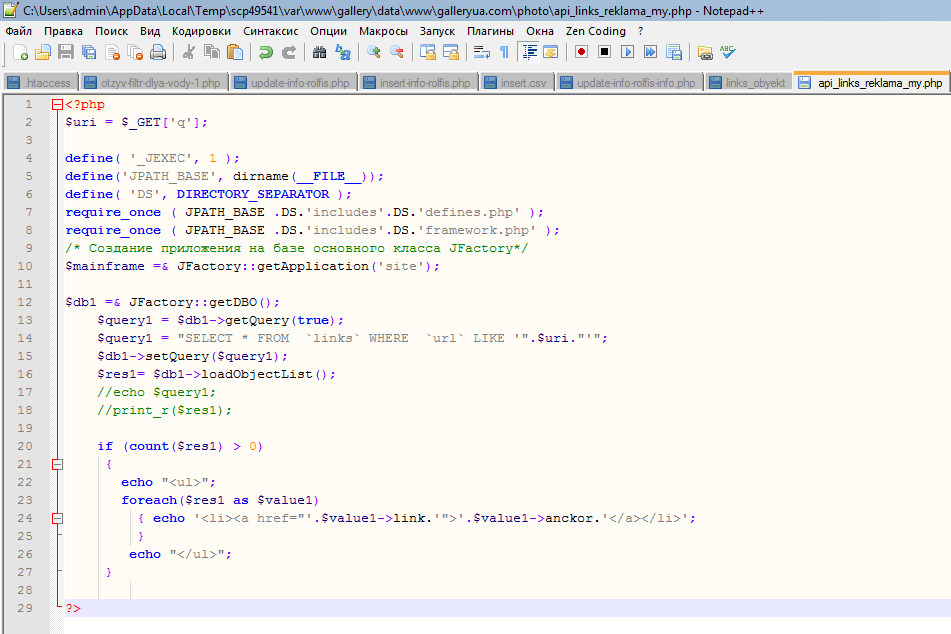Open the question mark help menu
The width and height of the screenshot is (951, 634).
(640, 31)
